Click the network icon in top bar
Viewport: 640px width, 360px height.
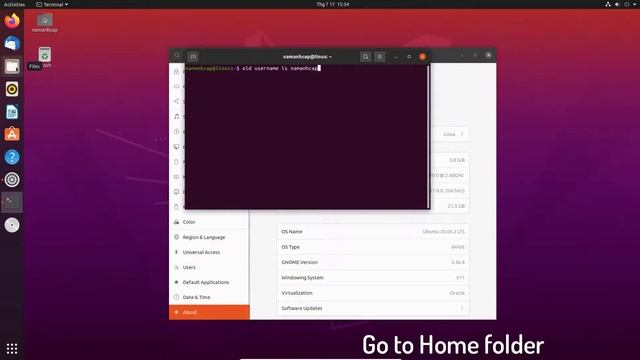pyautogui.click(x=608, y=4)
